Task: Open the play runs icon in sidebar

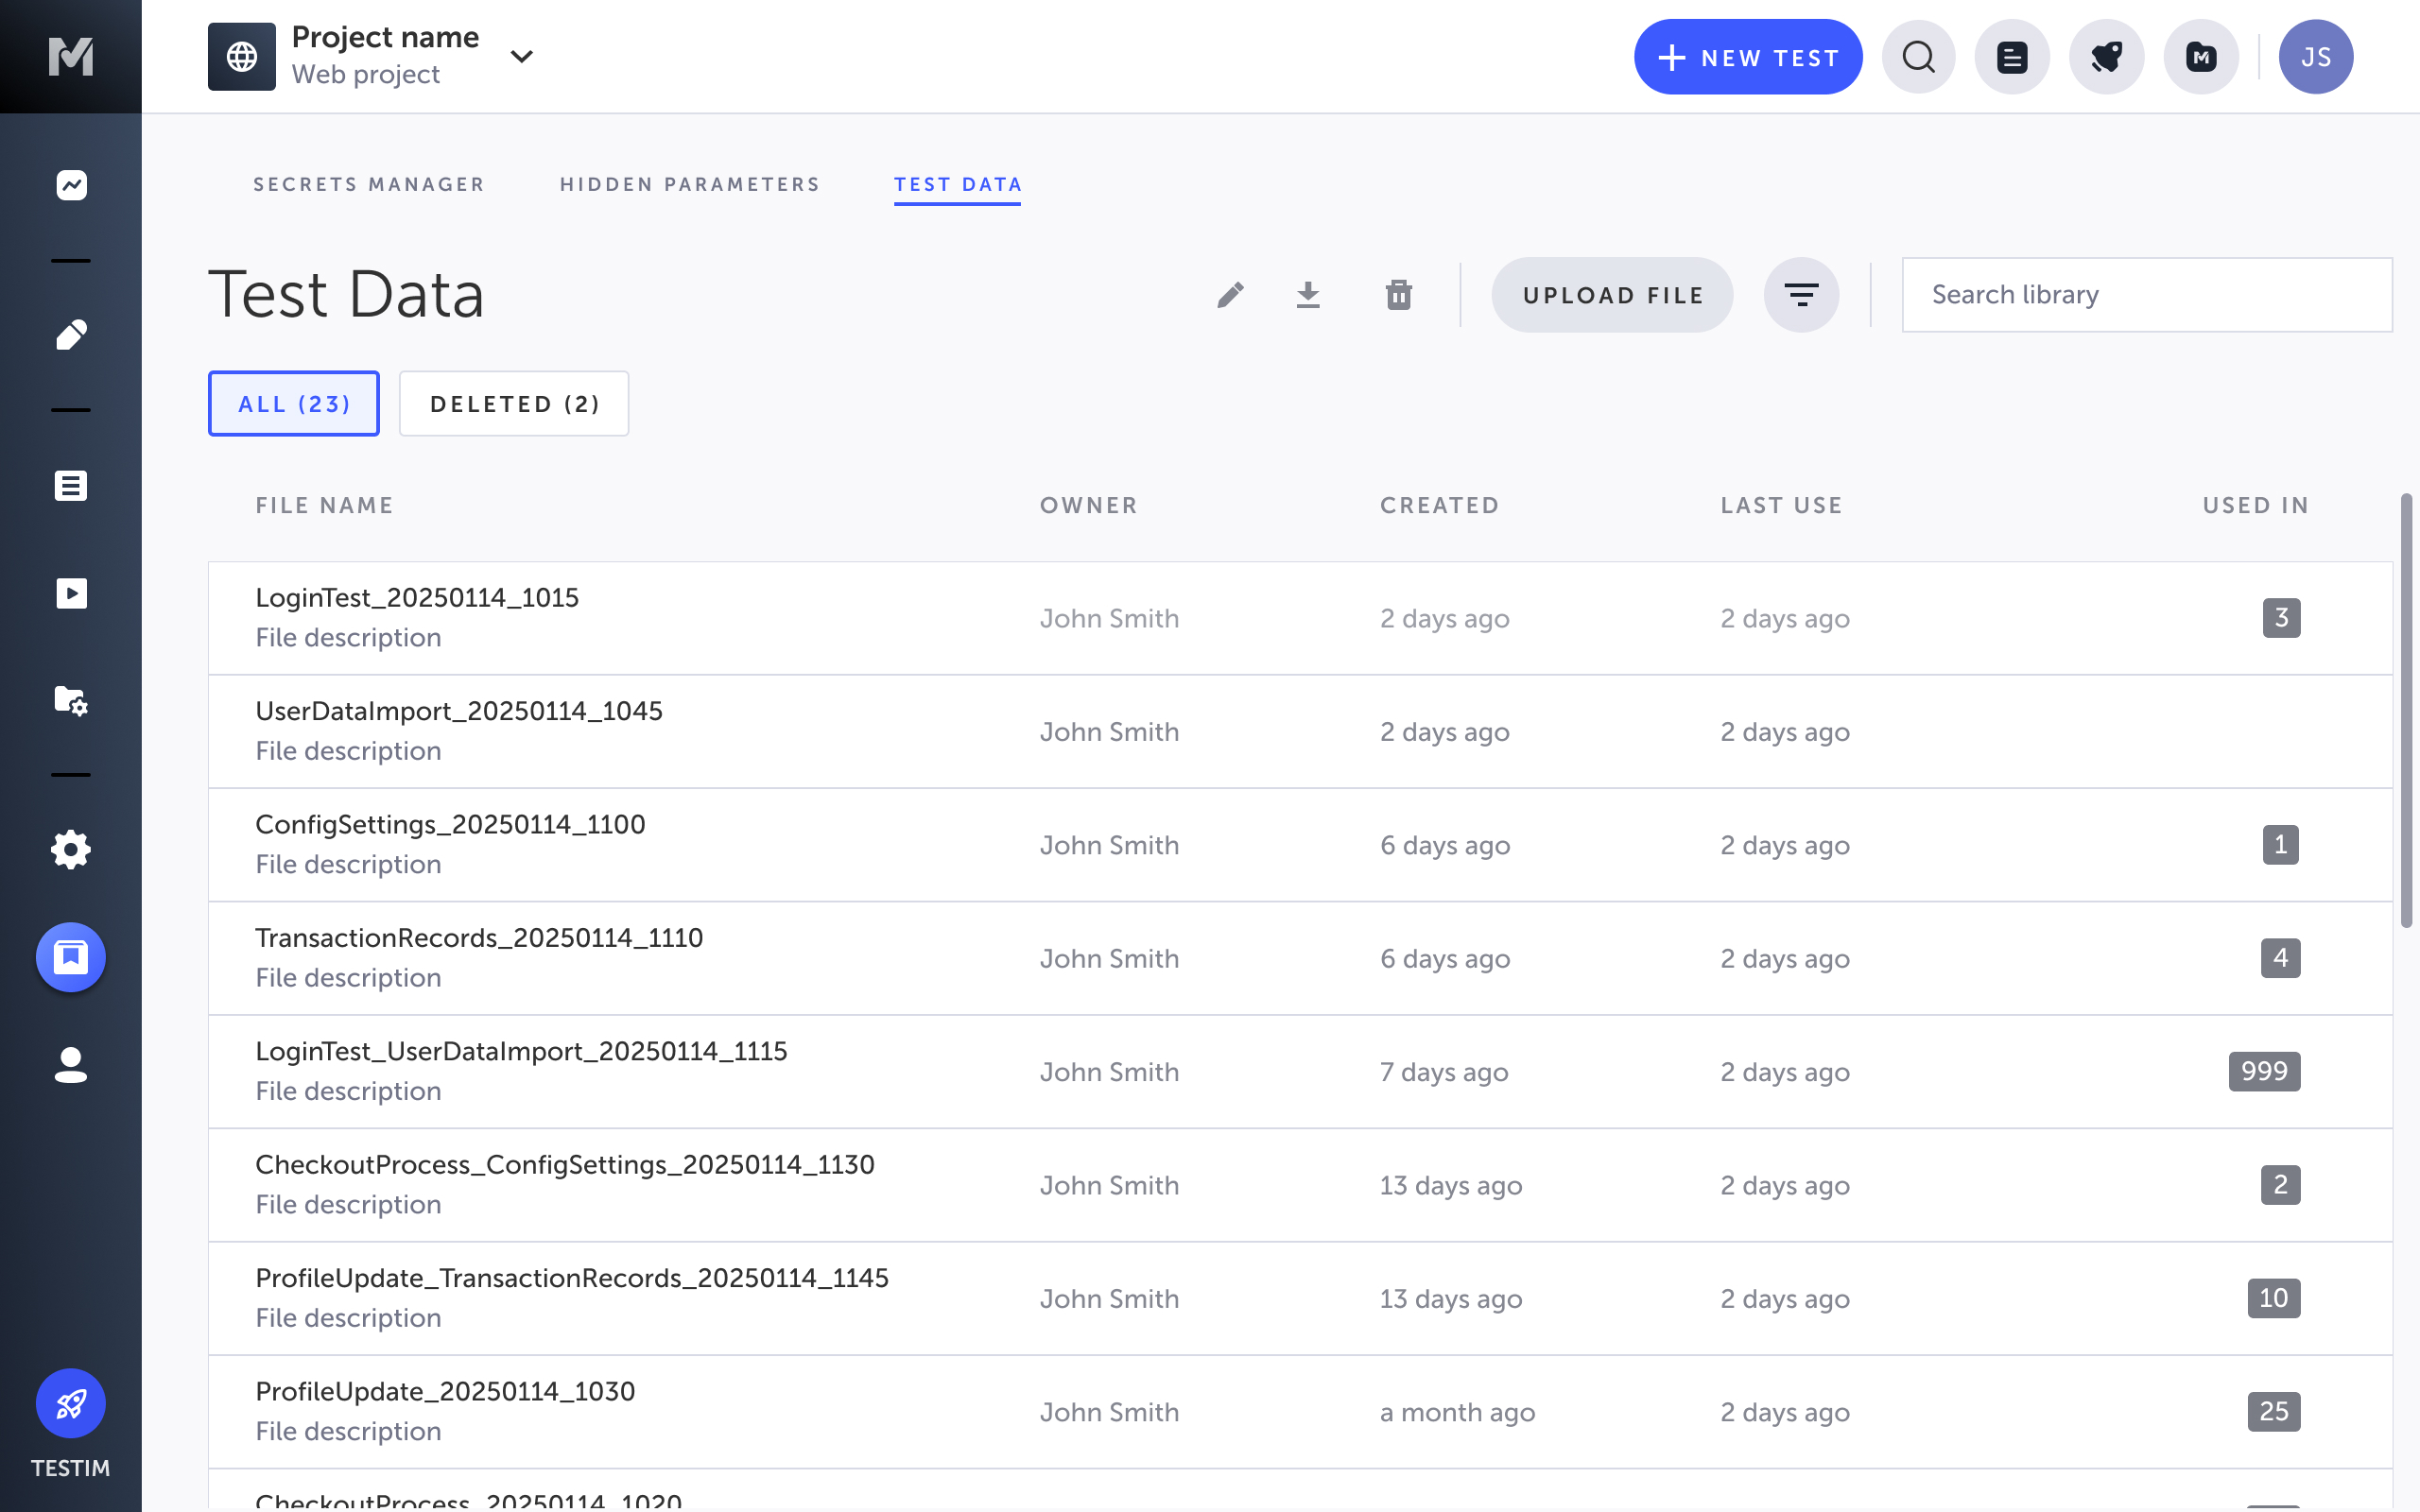Action: point(71,594)
